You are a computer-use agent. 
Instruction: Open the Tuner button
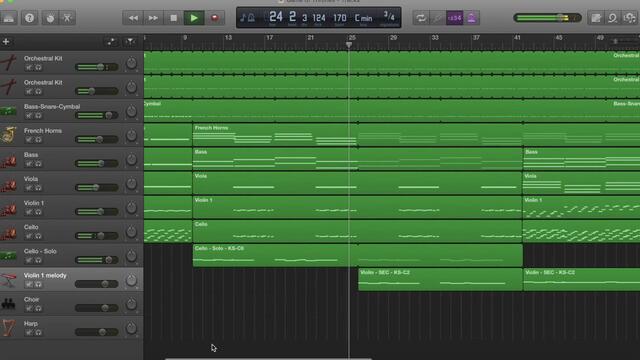[x=438, y=18]
